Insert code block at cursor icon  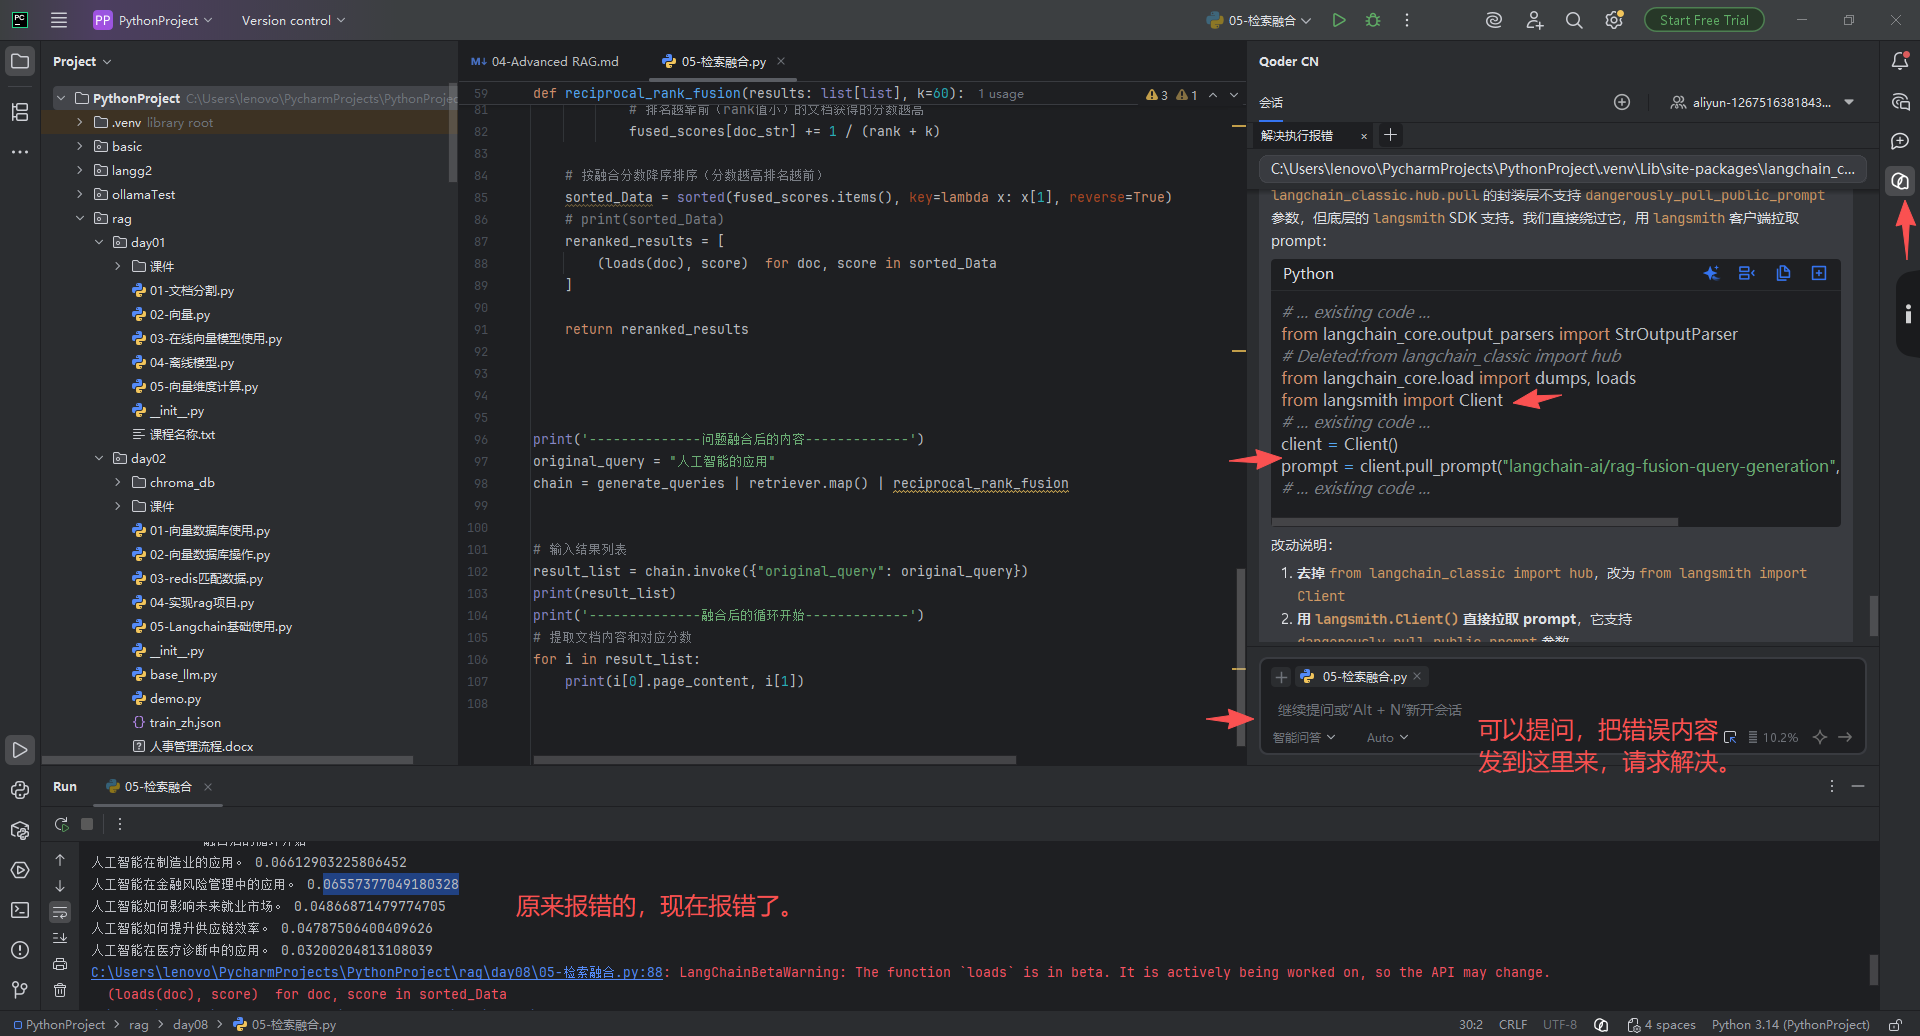1747,273
